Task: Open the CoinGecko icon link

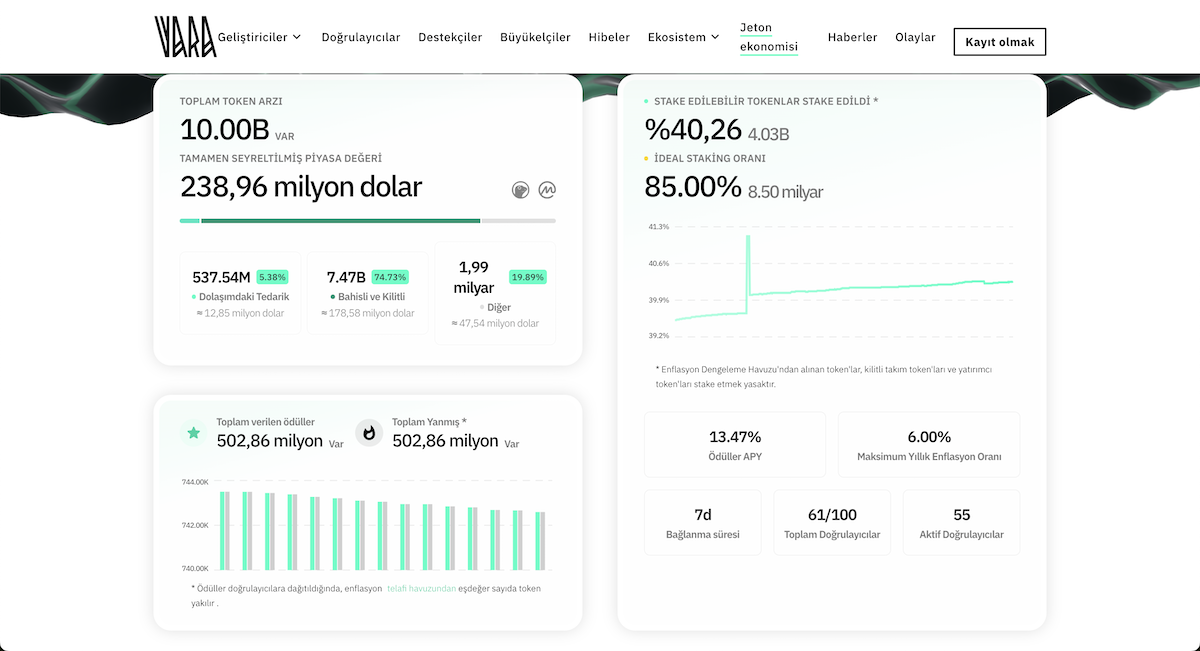Action: click(x=520, y=189)
